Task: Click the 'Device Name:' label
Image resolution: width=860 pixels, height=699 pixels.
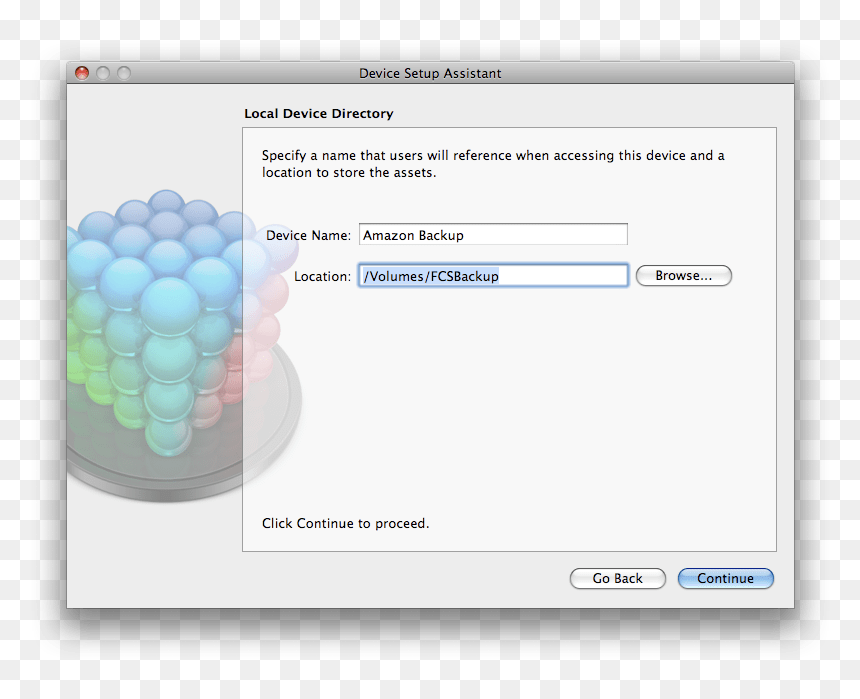Action: pyautogui.click(x=308, y=235)
